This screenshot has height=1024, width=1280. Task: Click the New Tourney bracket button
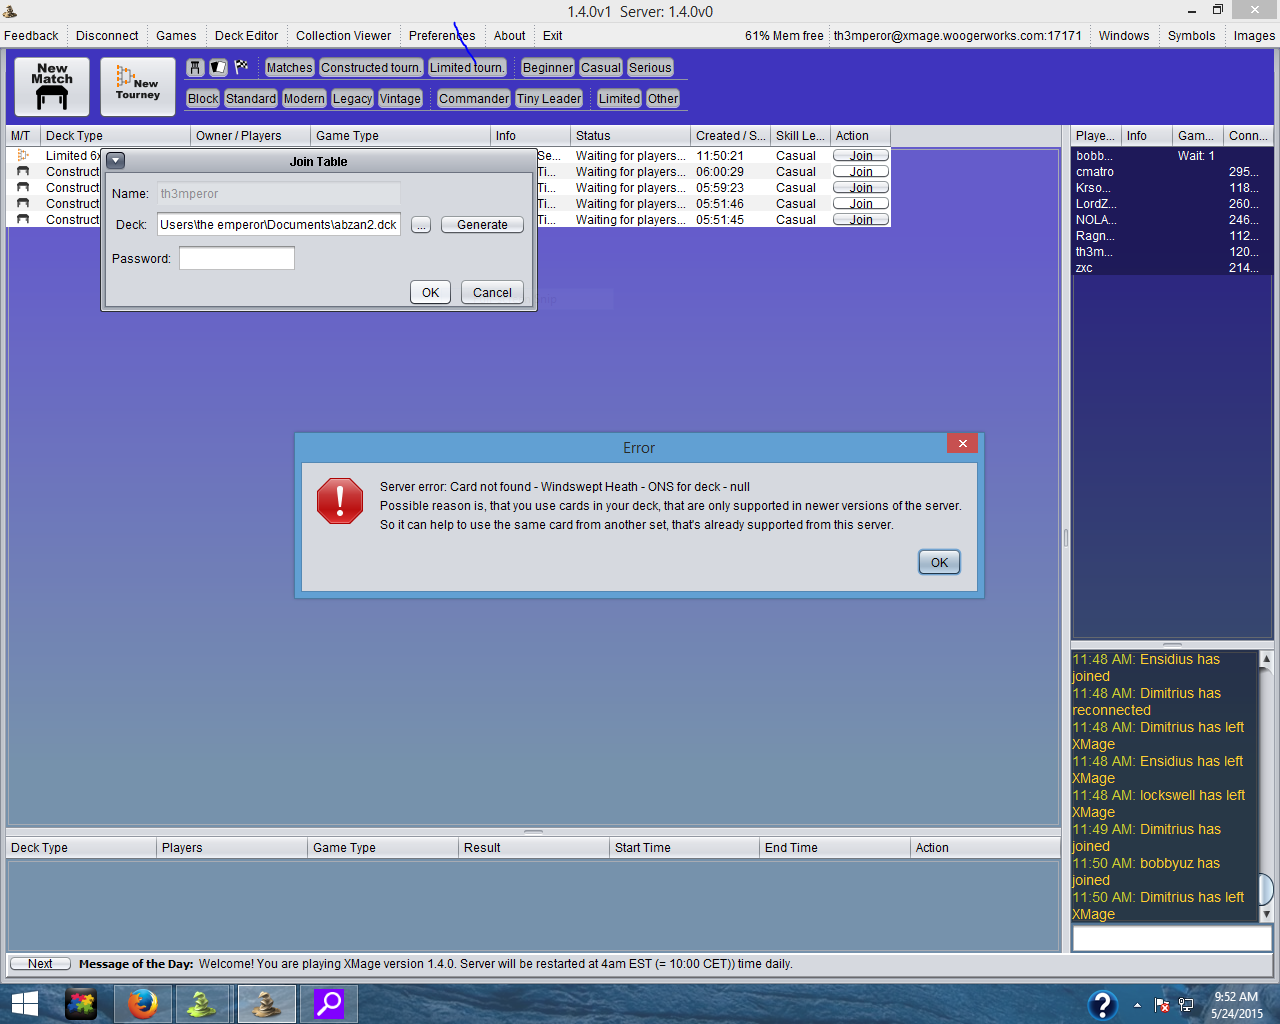pos(138,87)
